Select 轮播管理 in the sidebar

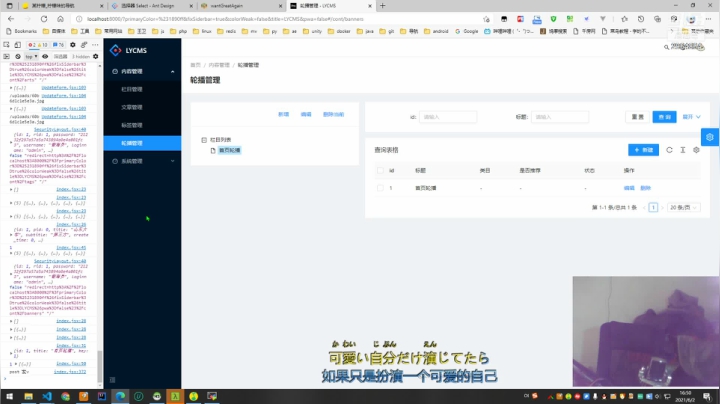point(142,143)
